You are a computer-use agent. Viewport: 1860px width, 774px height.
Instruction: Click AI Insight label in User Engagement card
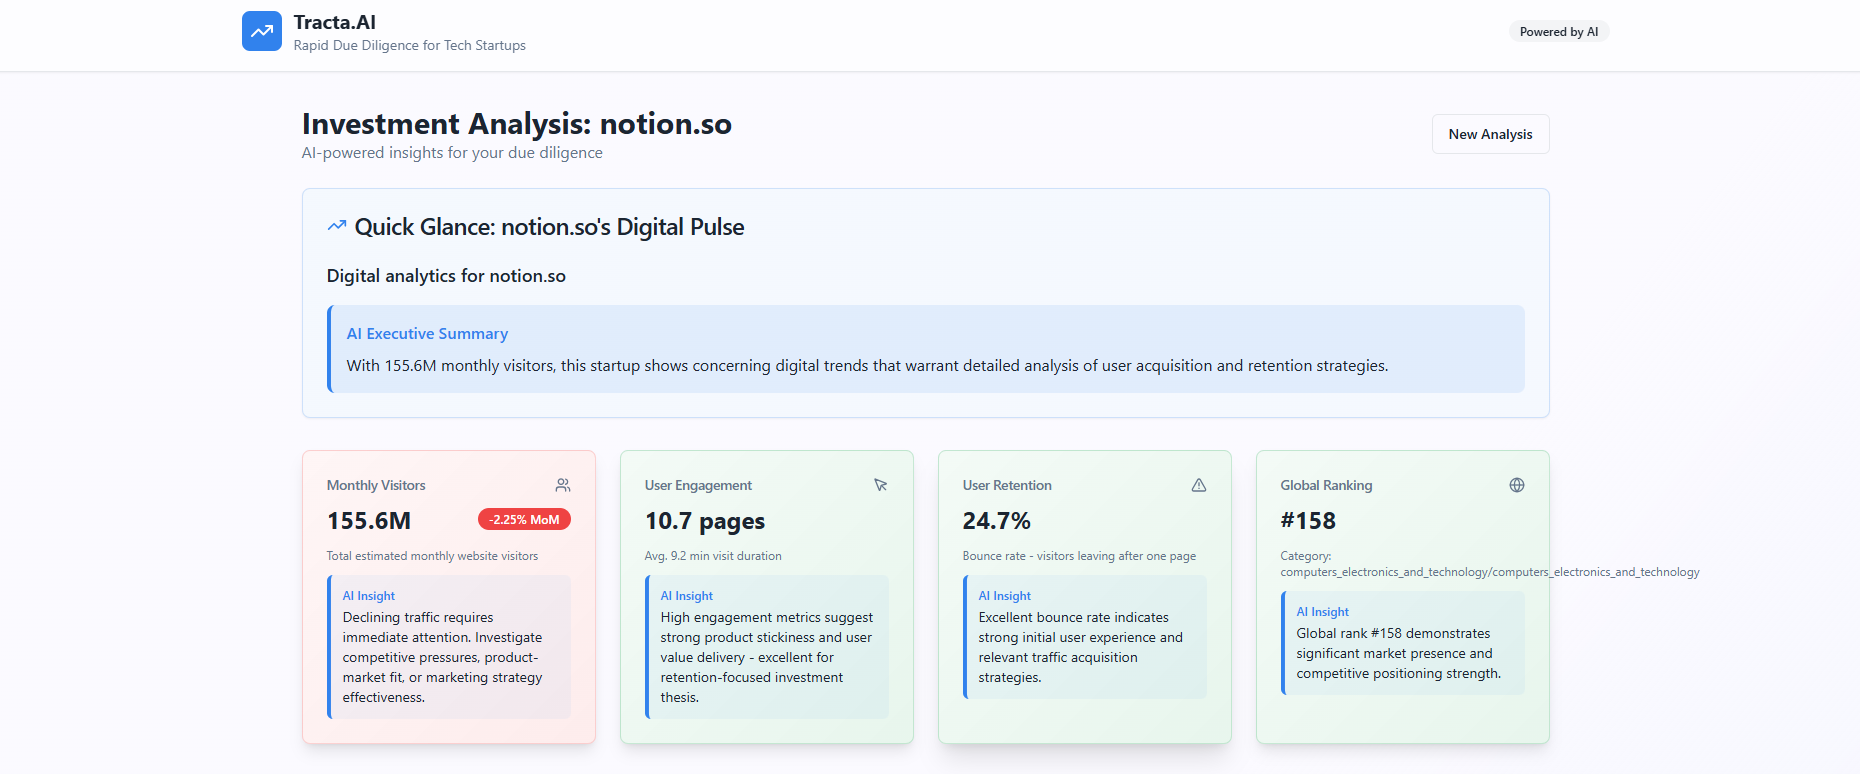point(687,596)
